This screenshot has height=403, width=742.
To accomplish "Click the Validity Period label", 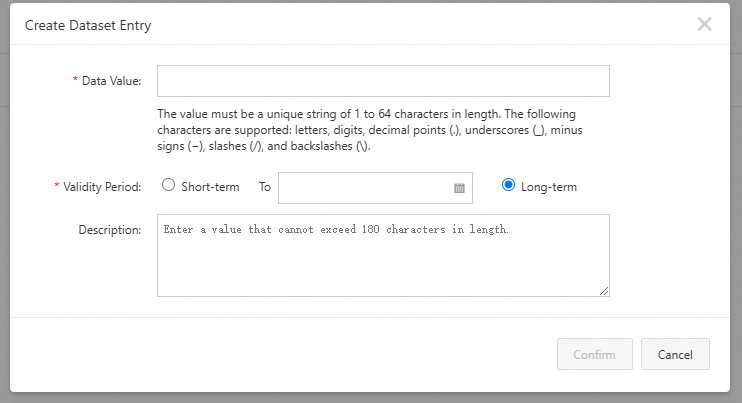I will (x=102, y=186).
